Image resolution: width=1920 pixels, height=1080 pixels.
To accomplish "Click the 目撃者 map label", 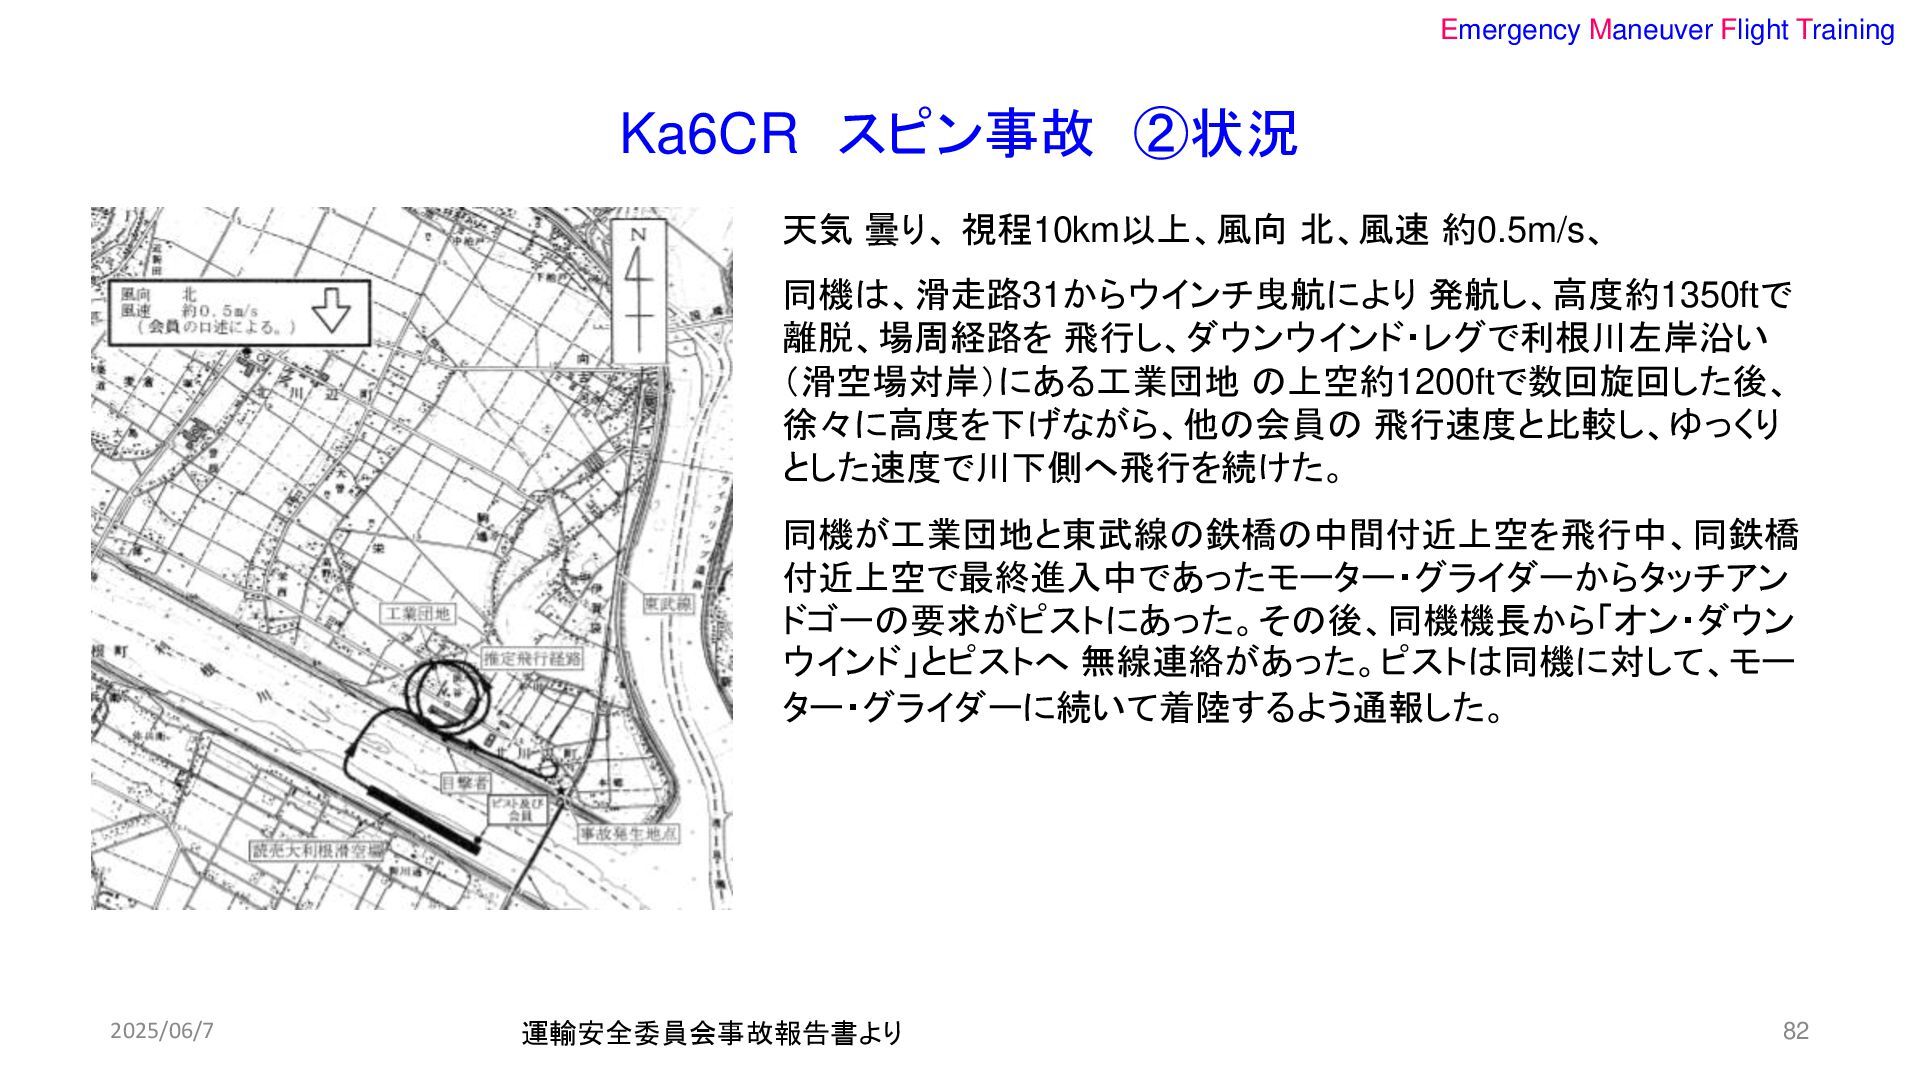I will 465,784.
